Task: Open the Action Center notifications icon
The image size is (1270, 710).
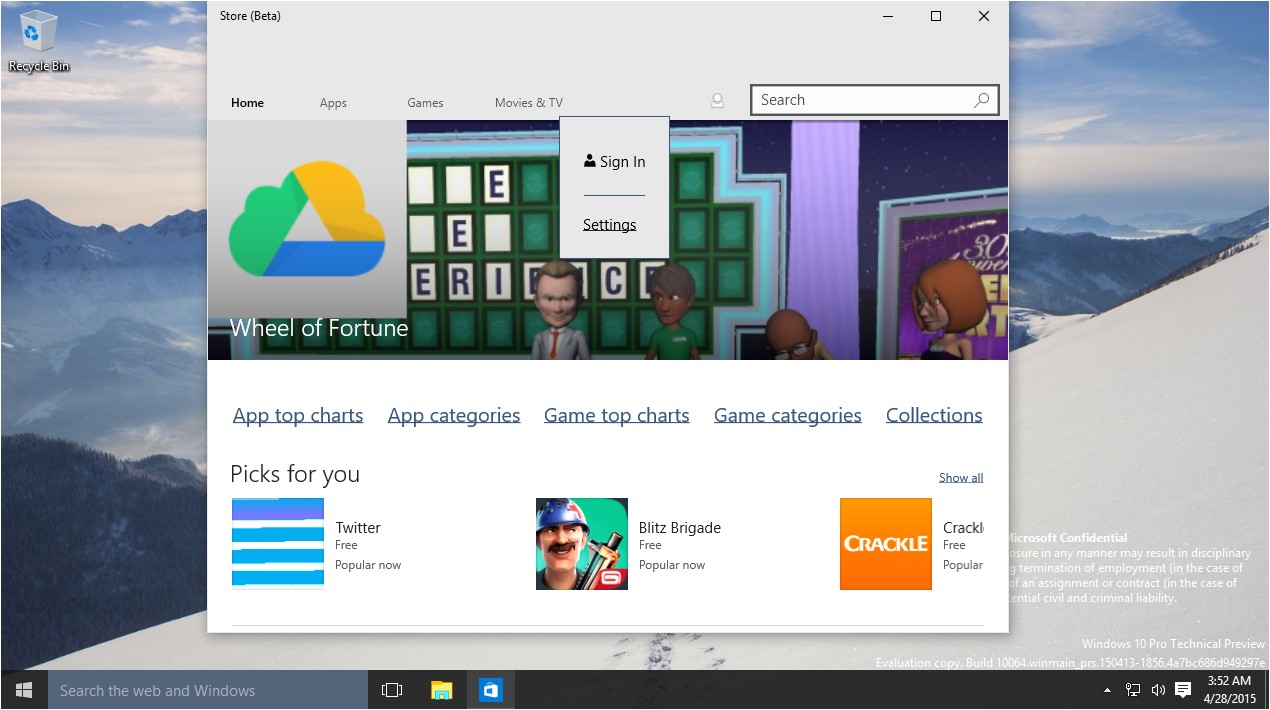Action: 1183,690
